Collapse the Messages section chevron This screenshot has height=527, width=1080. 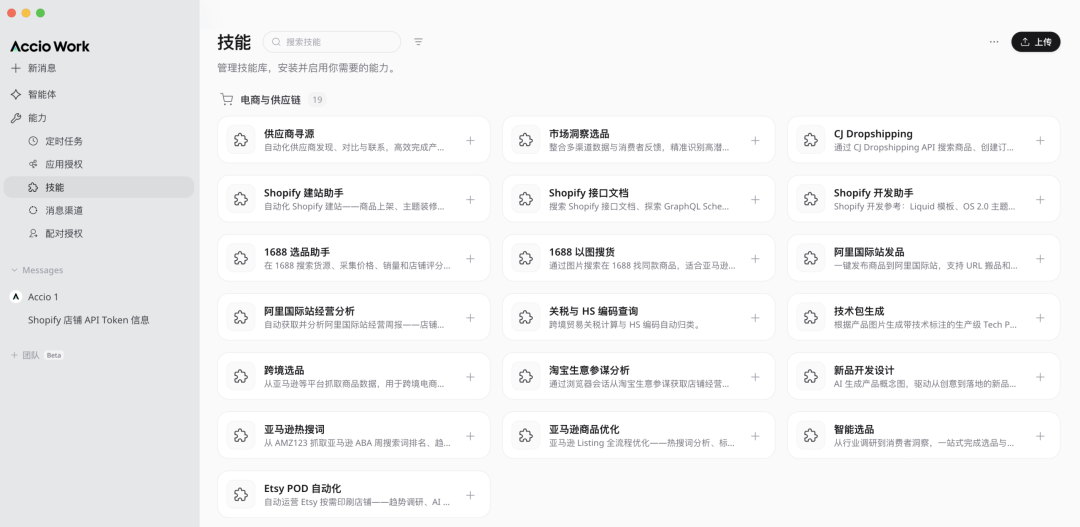tap(14, 270)
